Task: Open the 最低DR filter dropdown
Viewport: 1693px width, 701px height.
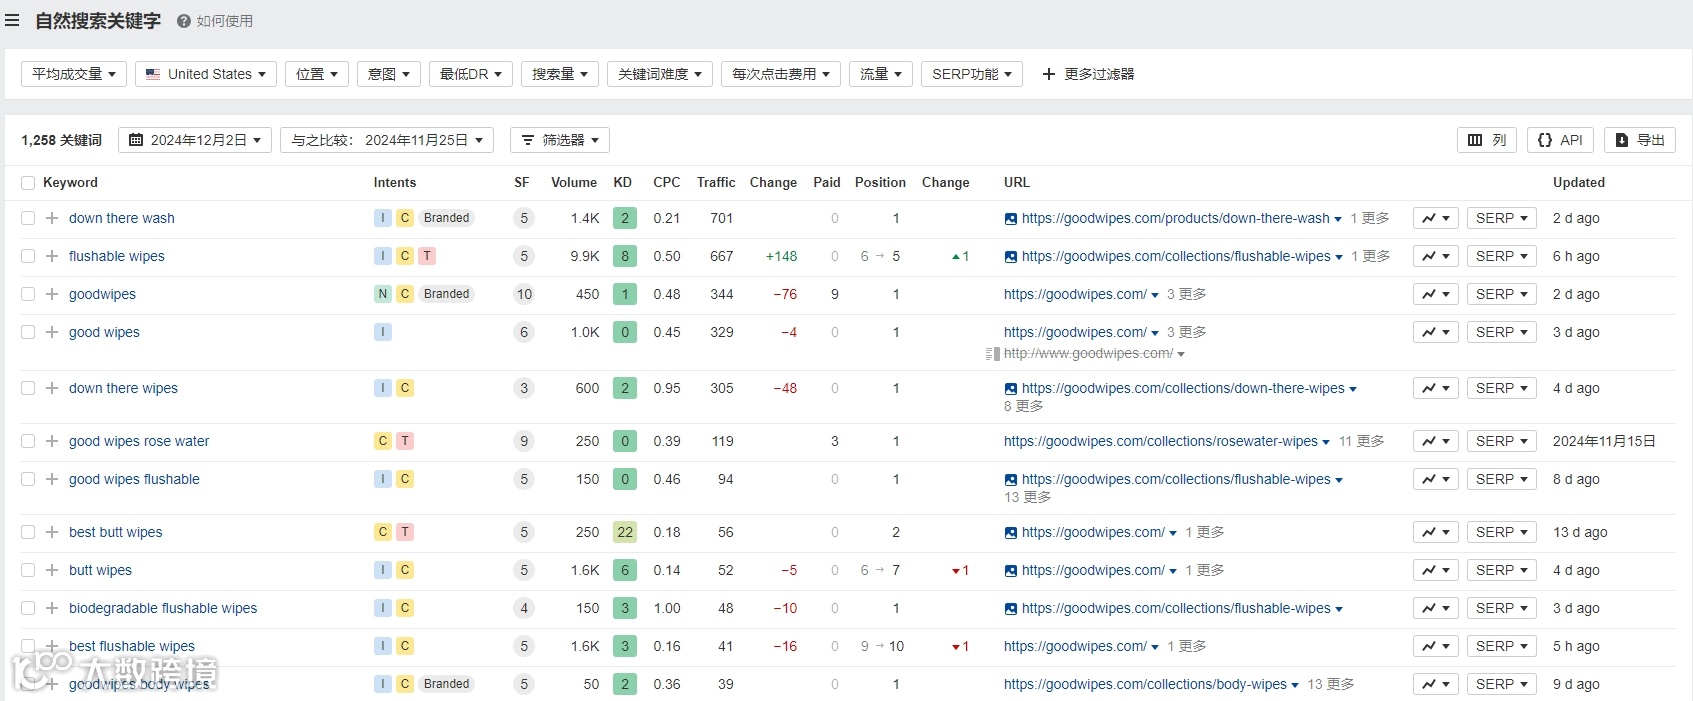Action: click(x=471, y=74)
